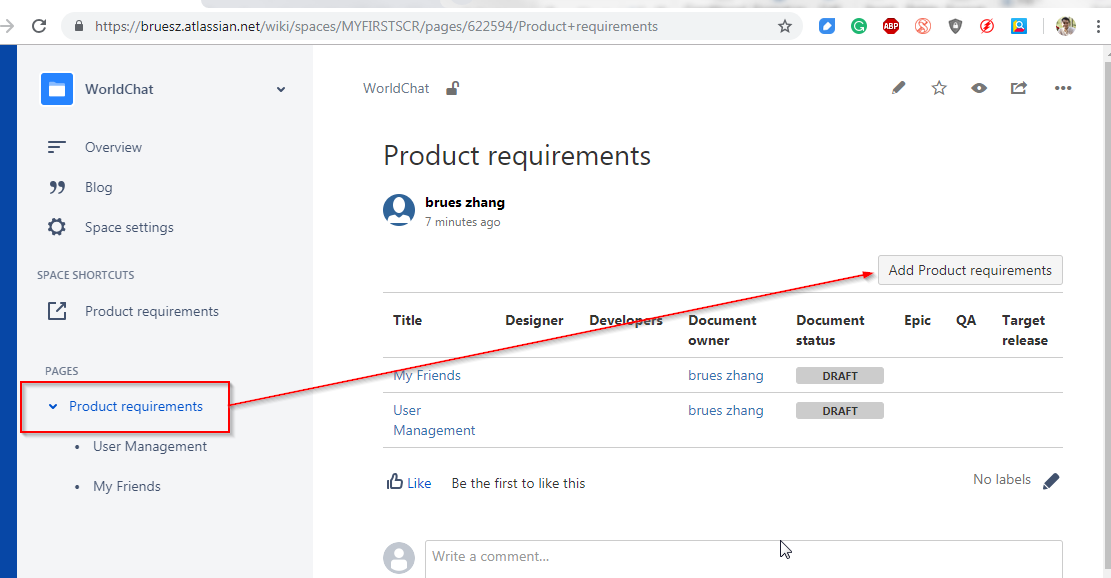Share this page using the share icon

pos(1019,88)
